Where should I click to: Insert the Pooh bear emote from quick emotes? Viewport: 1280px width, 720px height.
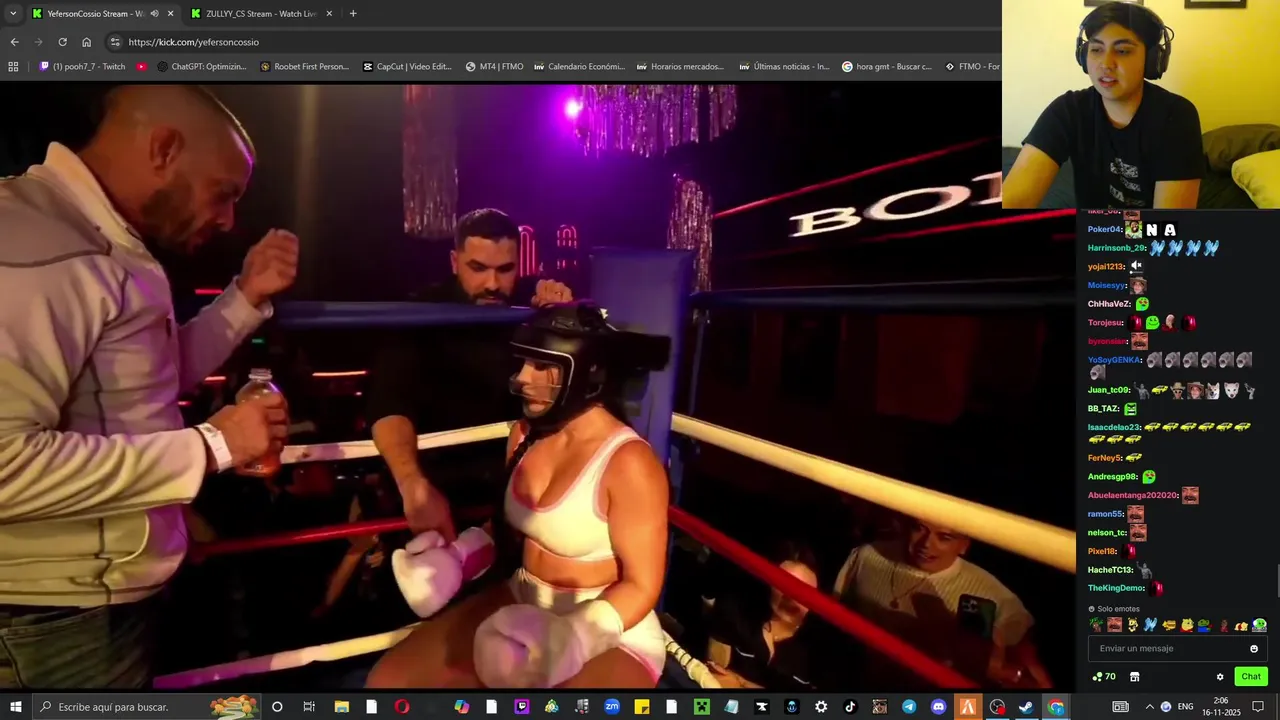pos(1187,625)
